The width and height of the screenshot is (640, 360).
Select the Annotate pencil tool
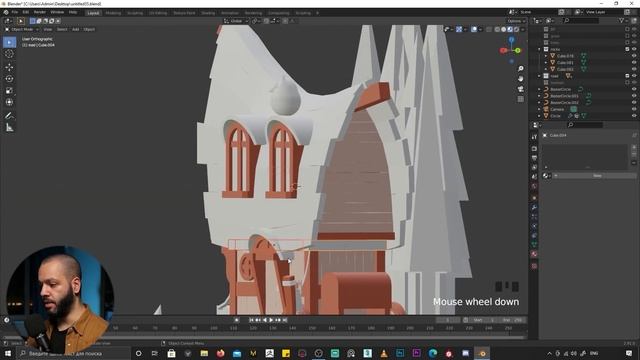point(9,116)
